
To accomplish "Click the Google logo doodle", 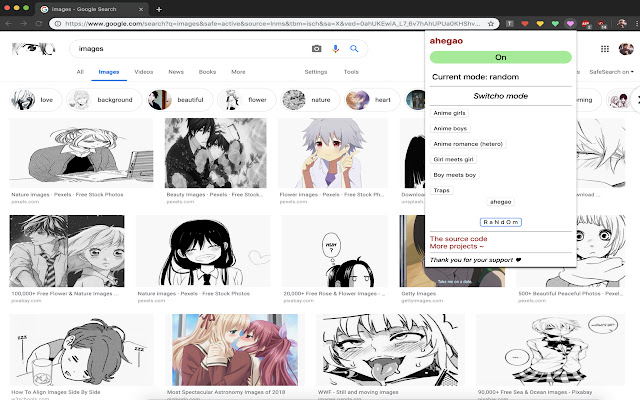I will (x=33, y=49).
